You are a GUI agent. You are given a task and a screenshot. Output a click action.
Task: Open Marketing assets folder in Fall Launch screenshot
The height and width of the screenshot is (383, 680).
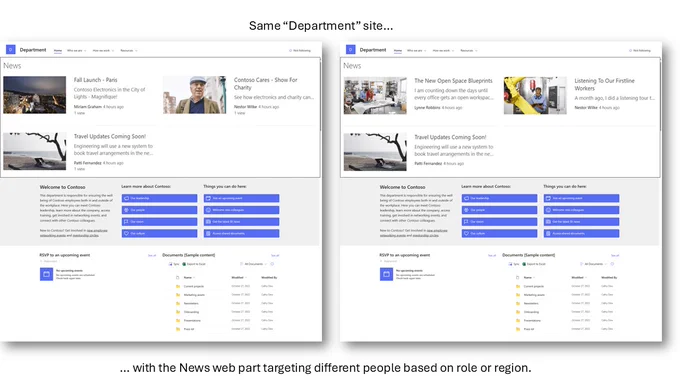pyautogui.click(x=194, y=295)
